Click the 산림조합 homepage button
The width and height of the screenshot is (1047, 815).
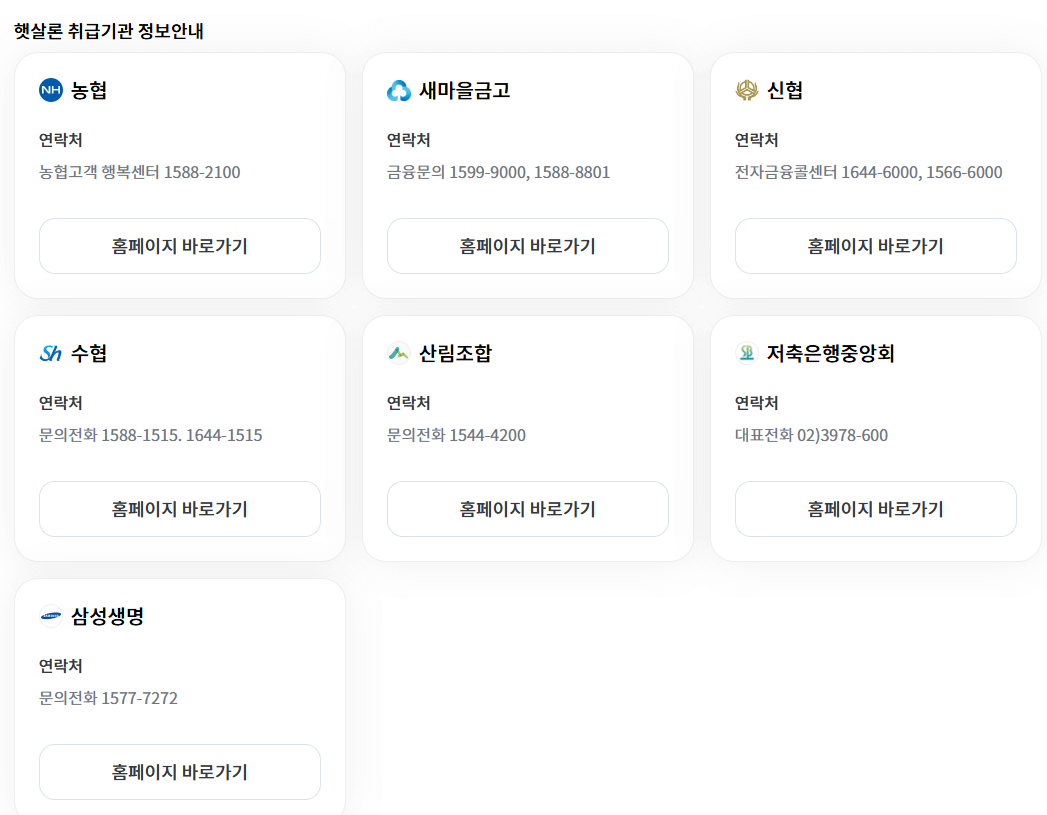(527, 509)
